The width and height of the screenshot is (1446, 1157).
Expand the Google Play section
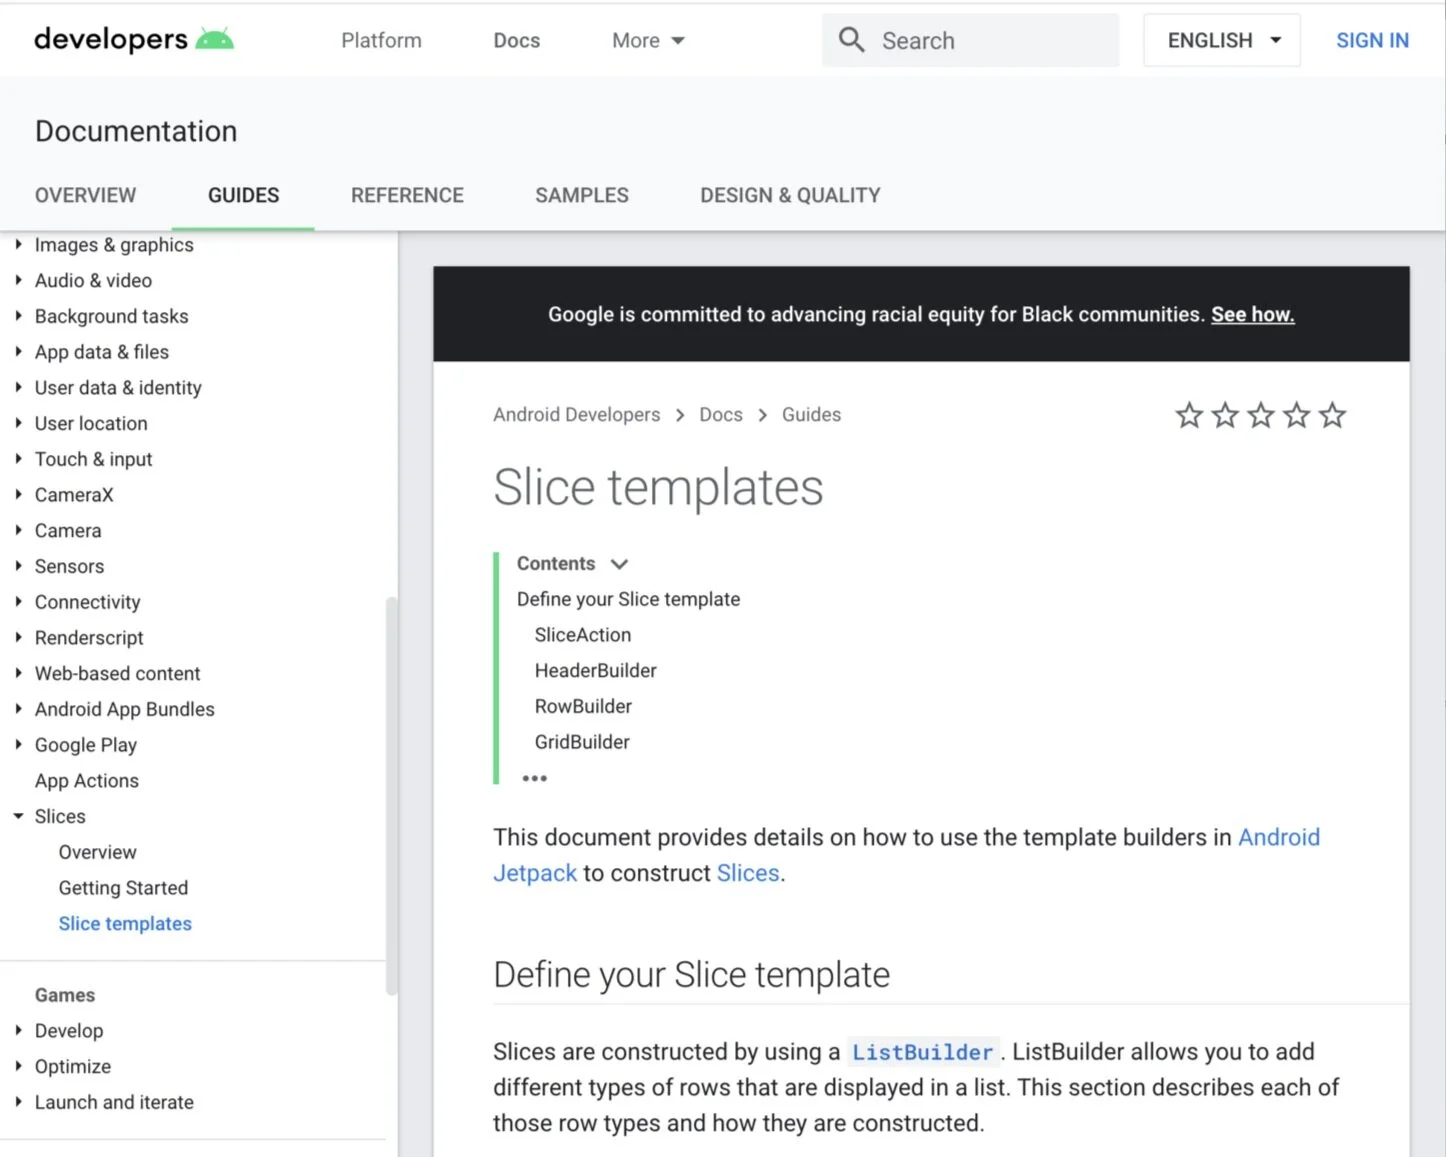click(18, 745)
